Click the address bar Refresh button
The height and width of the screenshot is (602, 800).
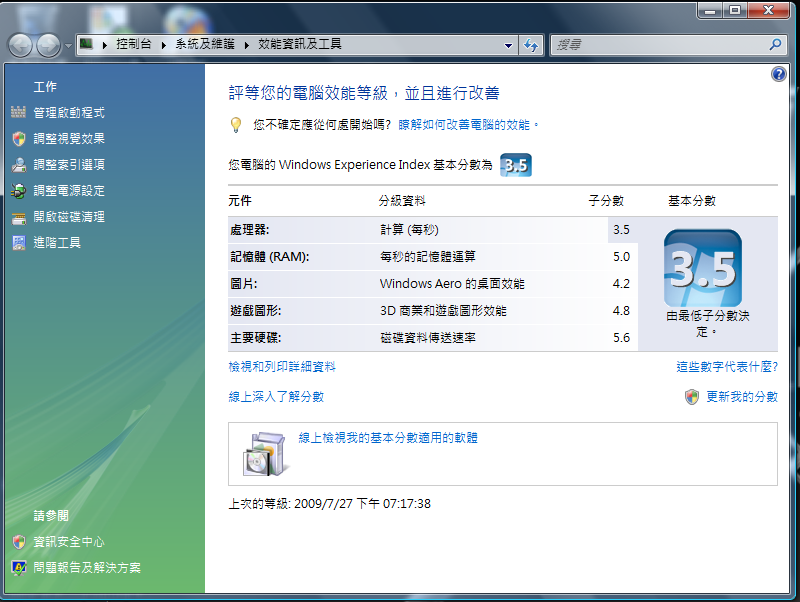(x=531, y=45)
